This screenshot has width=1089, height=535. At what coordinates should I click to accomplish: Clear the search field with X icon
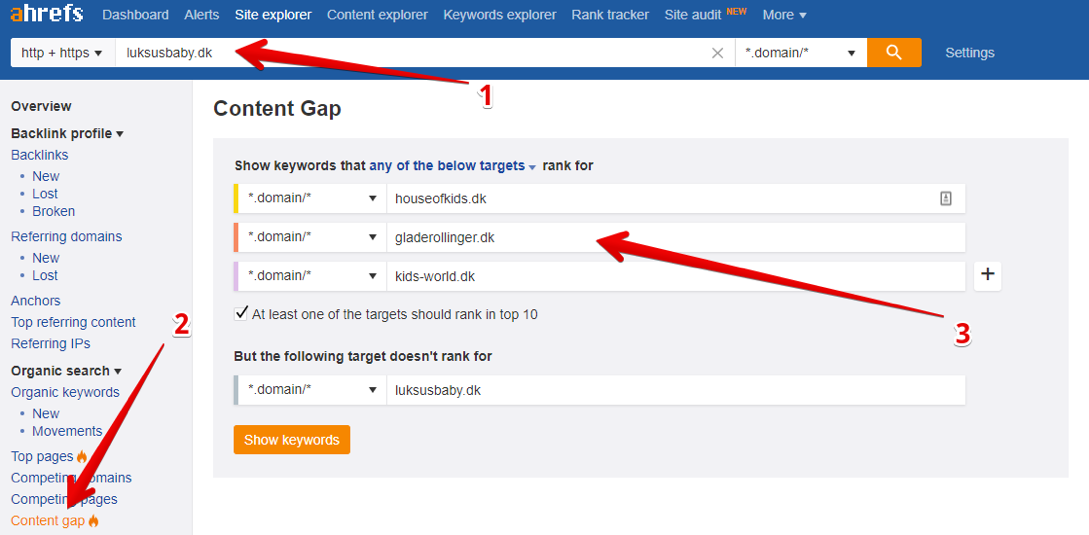pos(718,53)
